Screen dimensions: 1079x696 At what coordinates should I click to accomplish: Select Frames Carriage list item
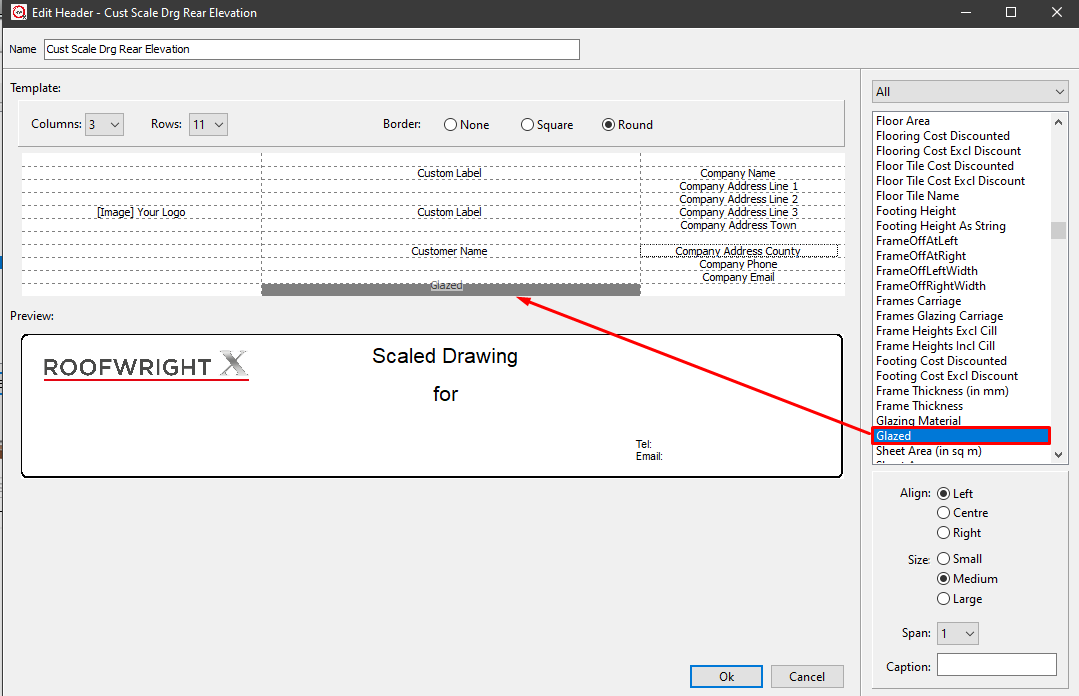point(919,301)
